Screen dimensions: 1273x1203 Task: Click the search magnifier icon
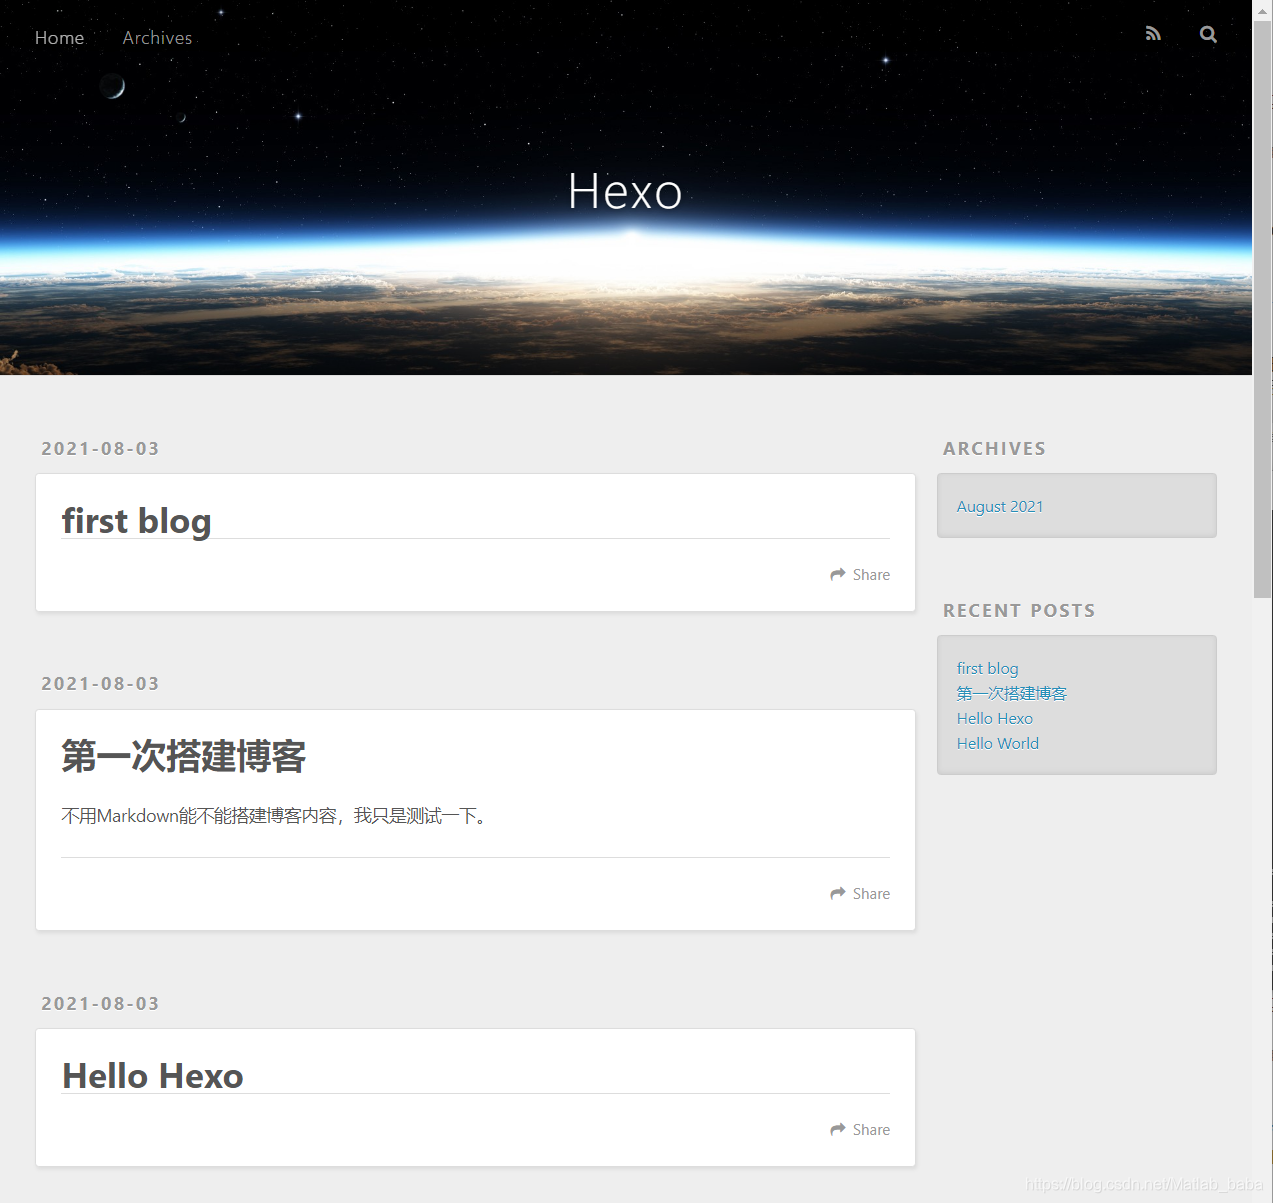pyautogui.click(x=1208, y=34)
